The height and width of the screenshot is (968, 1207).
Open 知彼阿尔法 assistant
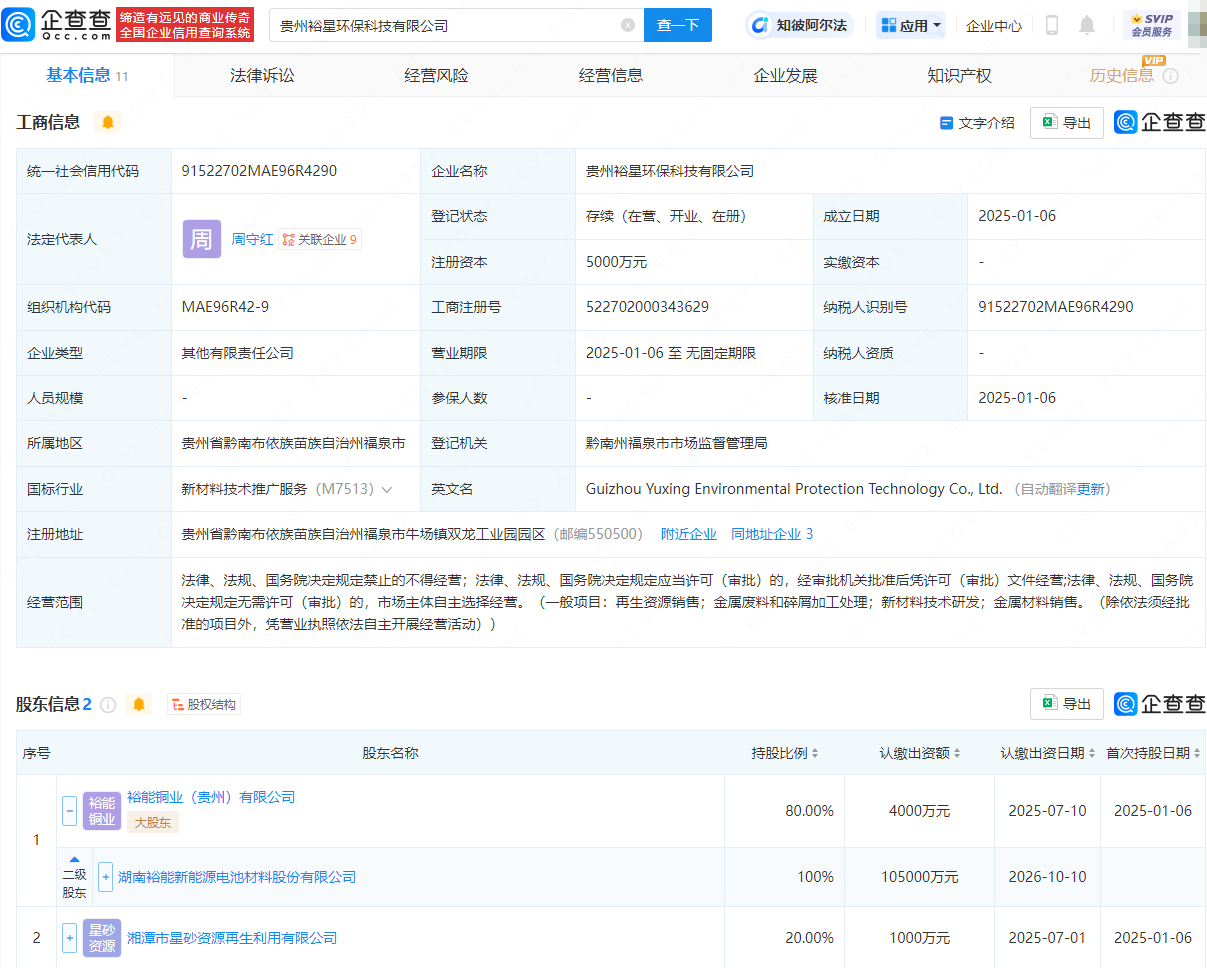(x=800, y=25)
